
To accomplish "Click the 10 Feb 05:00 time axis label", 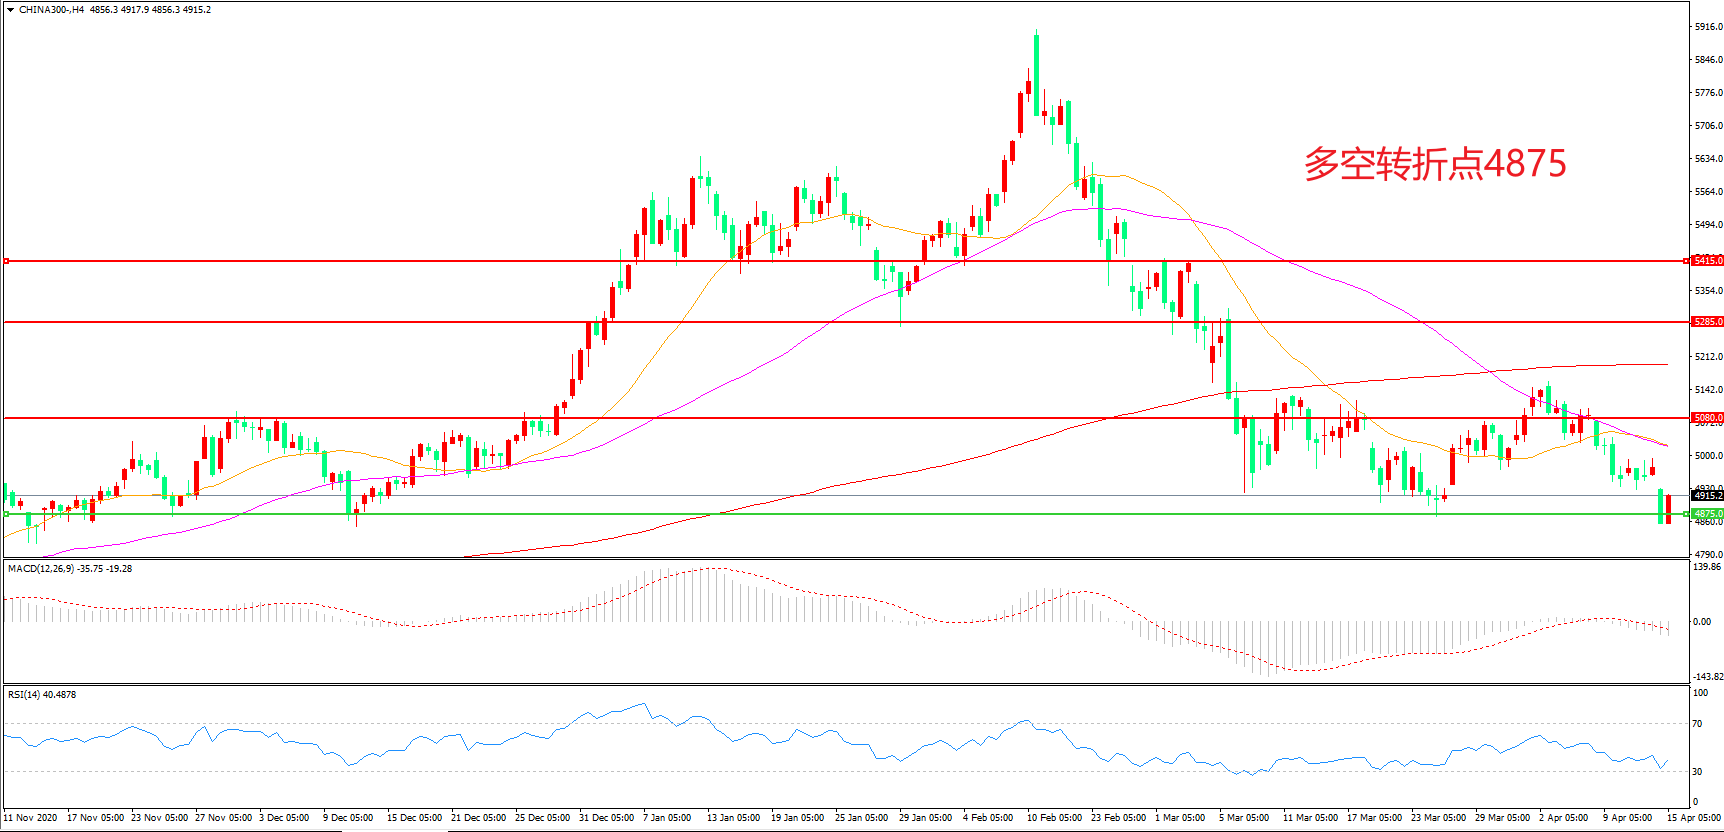I will [x=1054, y=818].
